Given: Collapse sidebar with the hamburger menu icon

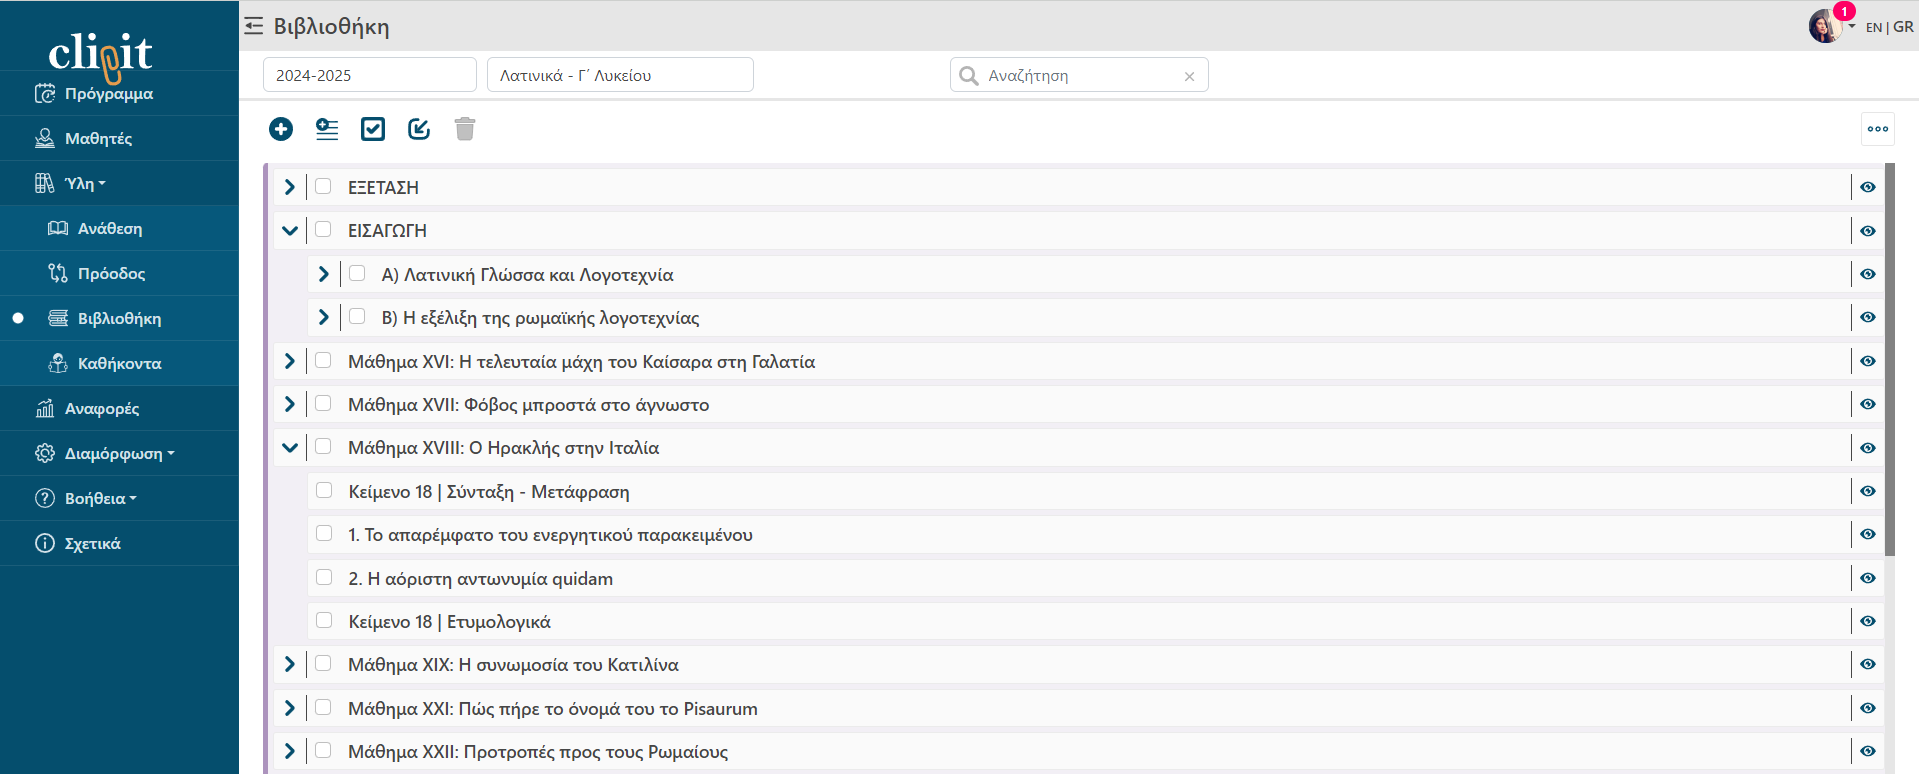Looking at the screenshot, I should click(254, 26).
